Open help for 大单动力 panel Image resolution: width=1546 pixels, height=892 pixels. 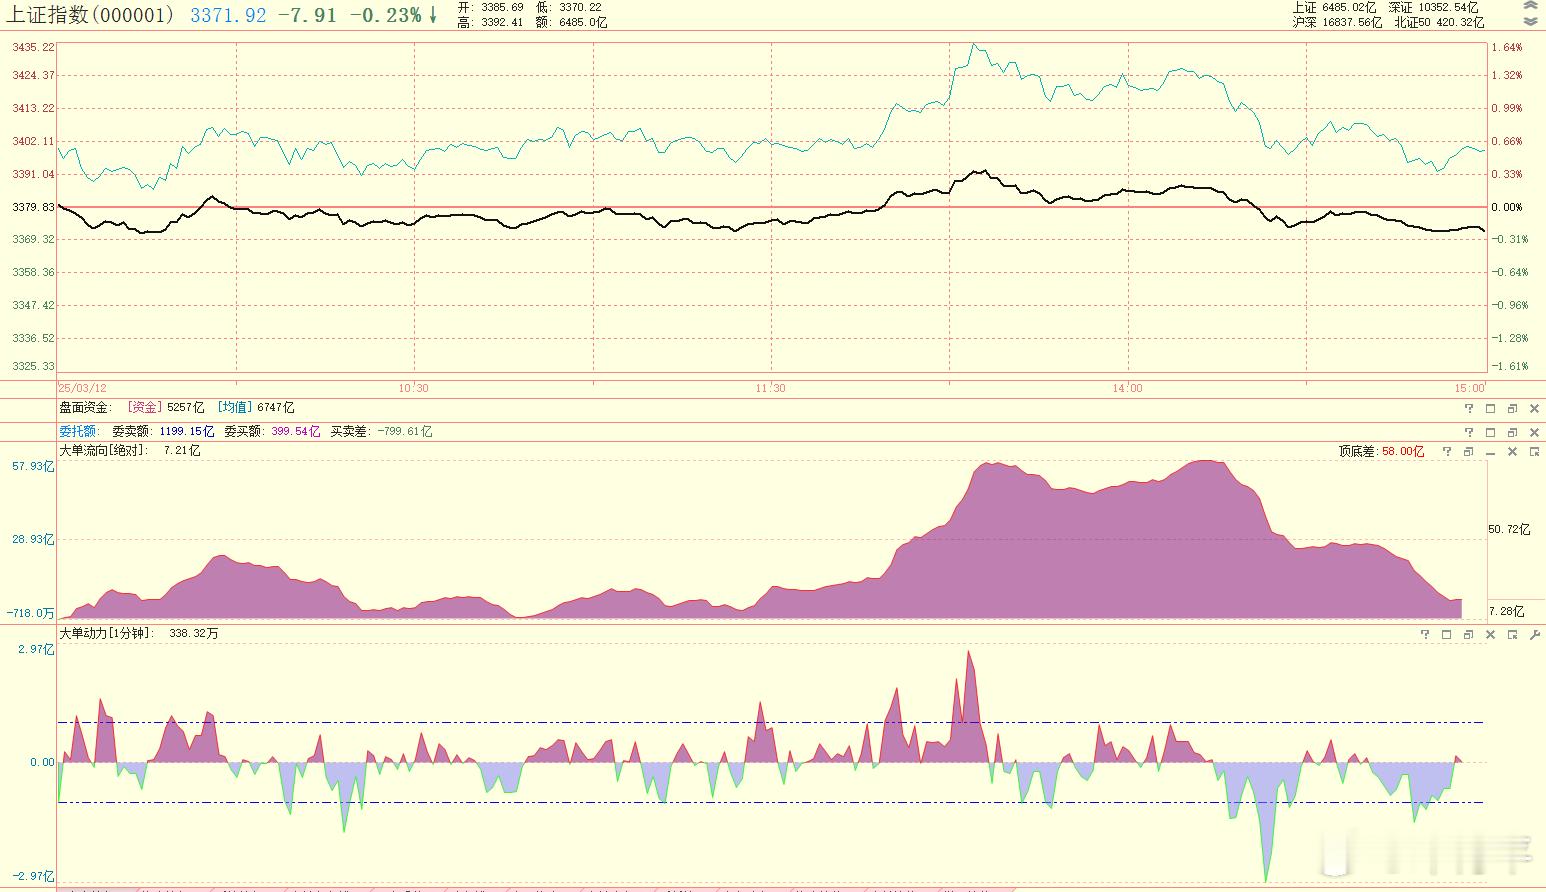coord(1425,634)
